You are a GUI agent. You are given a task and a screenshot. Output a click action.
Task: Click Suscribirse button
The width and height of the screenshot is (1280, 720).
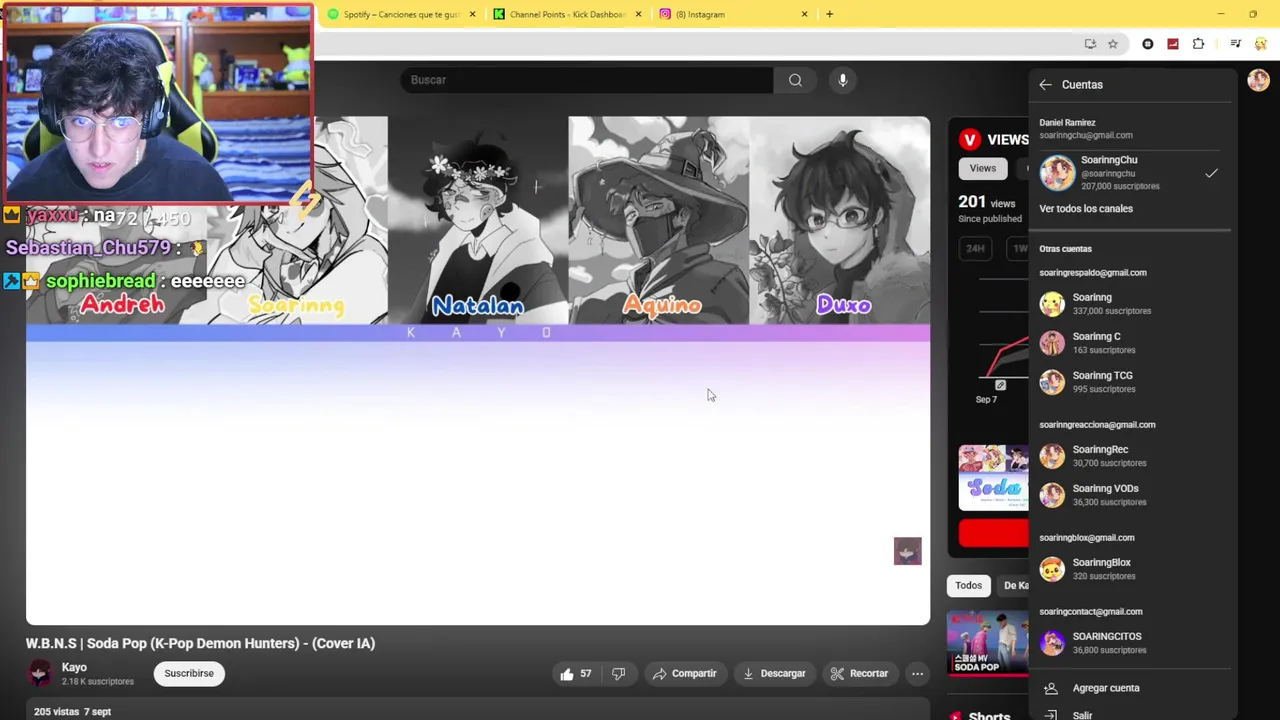[x=189, y=674]
